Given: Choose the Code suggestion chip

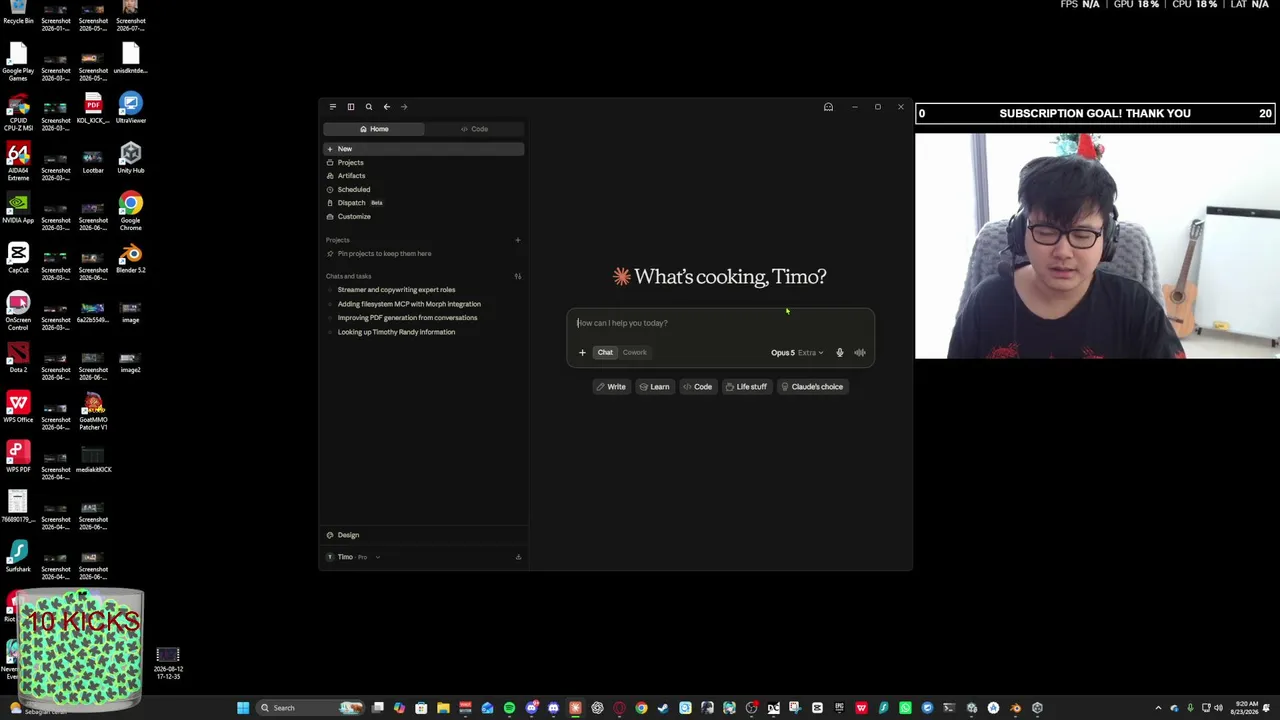Looking at the screenshot, I should [698, 387].
